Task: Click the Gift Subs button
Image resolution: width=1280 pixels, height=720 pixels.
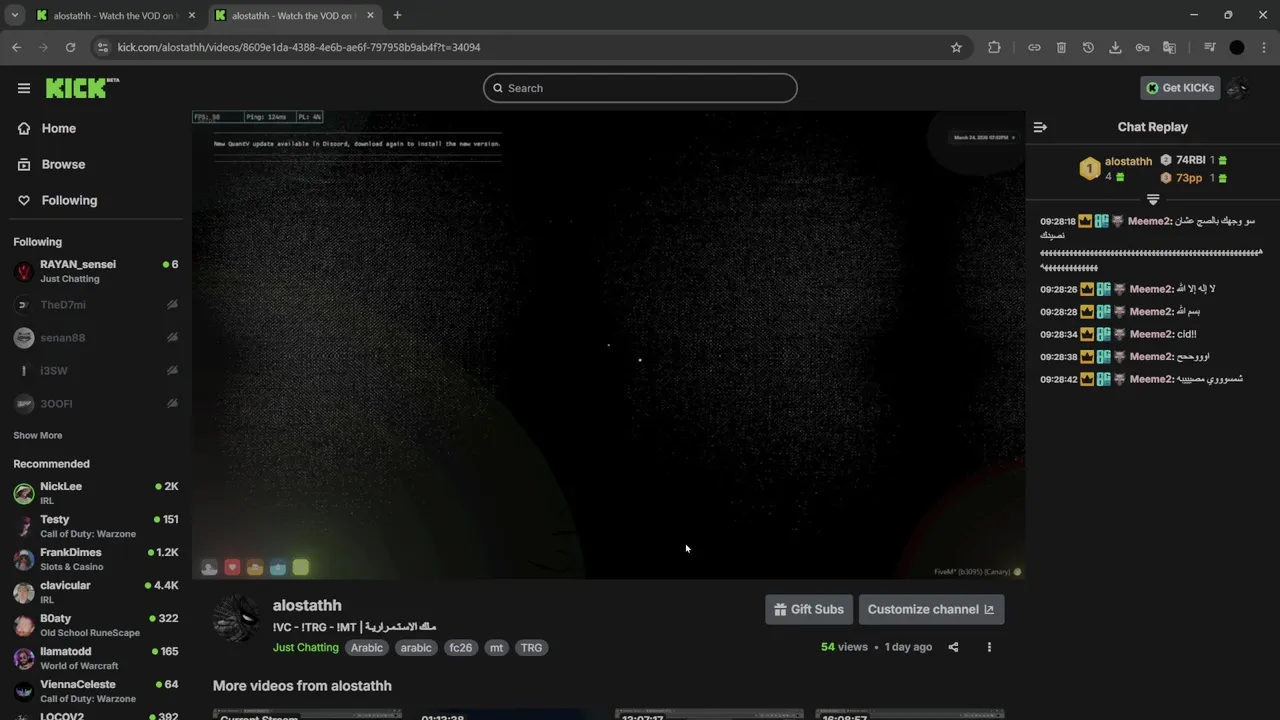Action: [x=809, y=609]
